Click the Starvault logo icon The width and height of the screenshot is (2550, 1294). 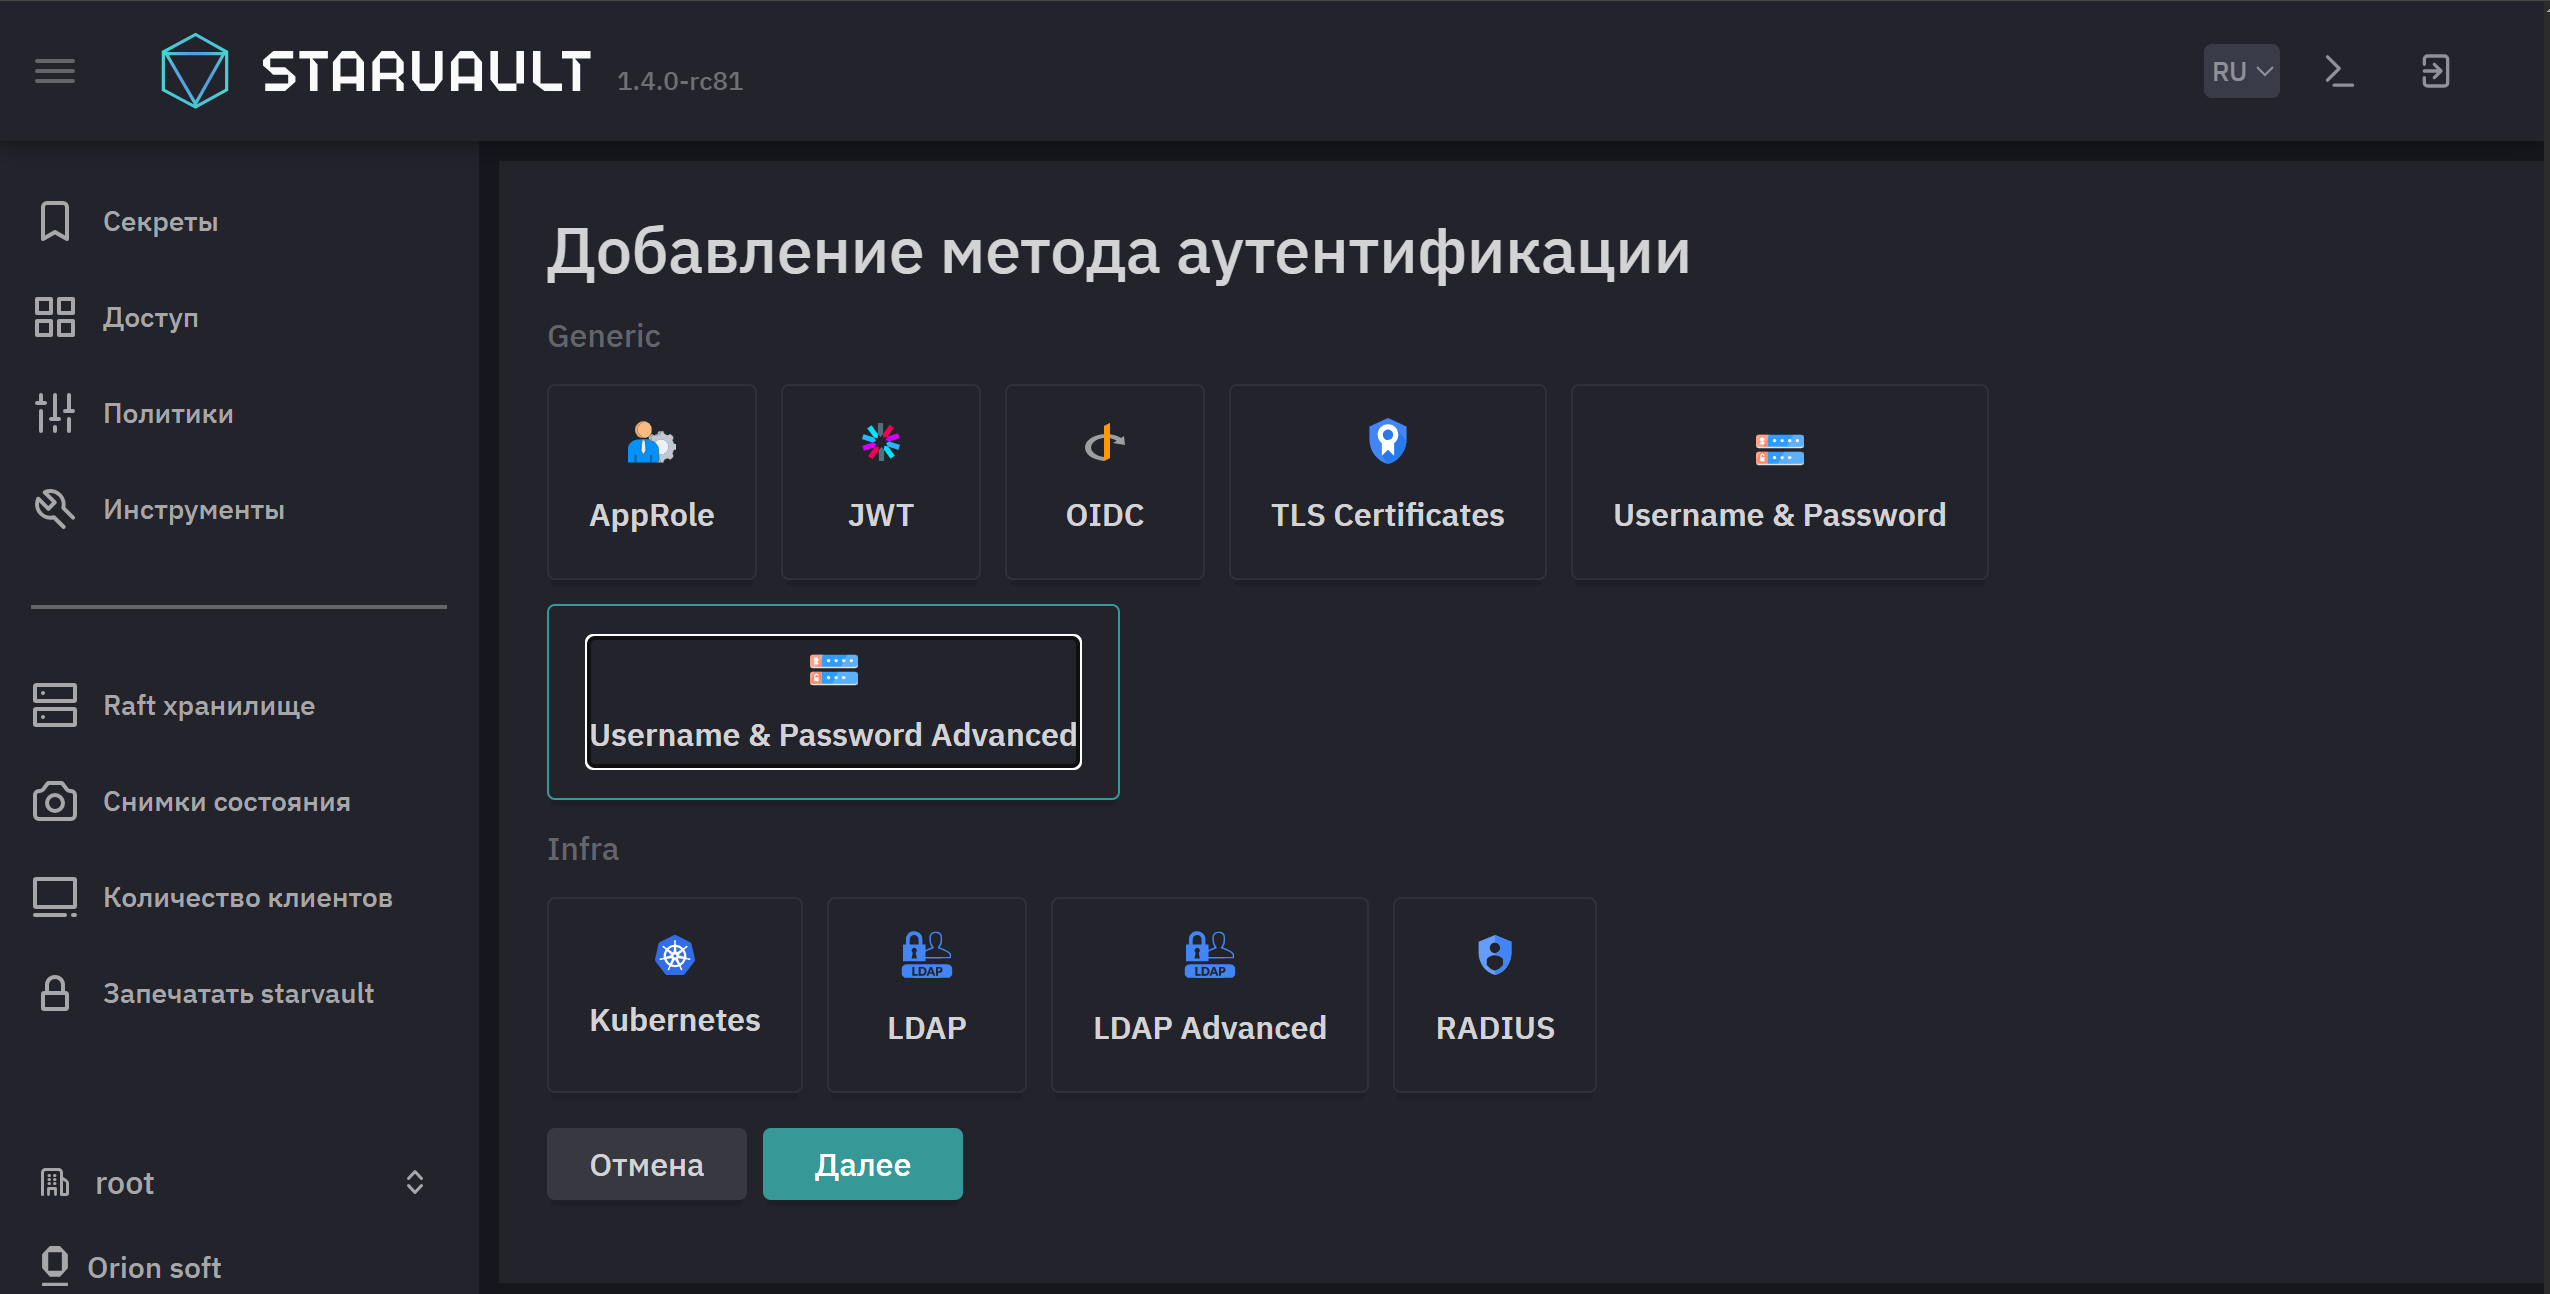(195, 71)
